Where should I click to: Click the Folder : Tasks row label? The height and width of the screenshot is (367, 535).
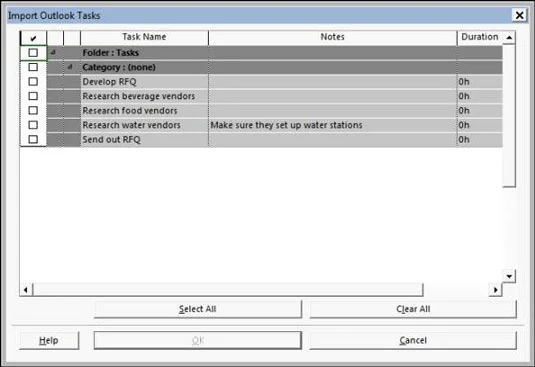111,53
